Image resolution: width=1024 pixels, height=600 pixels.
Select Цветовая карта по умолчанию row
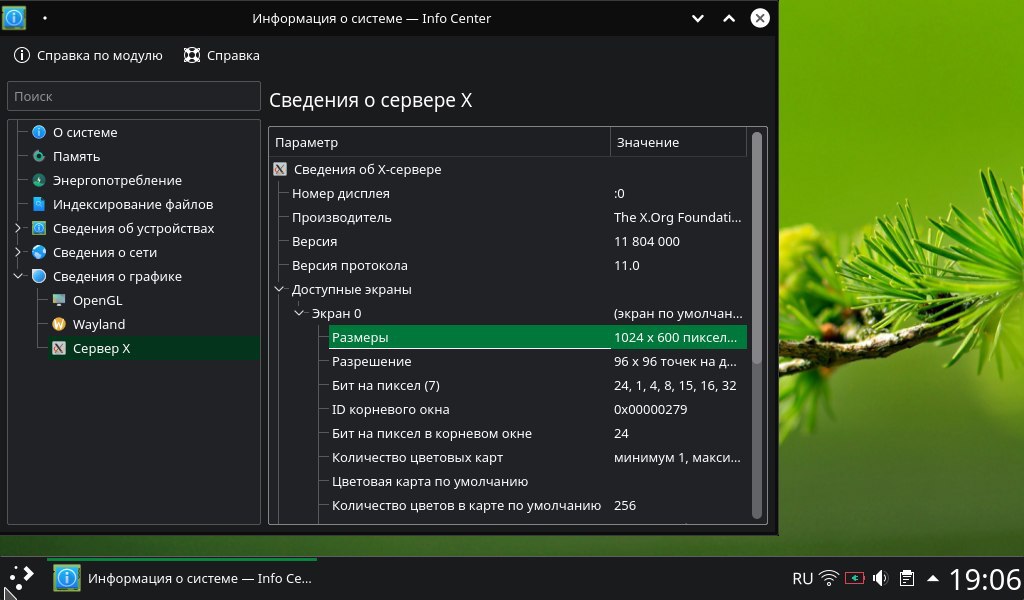coord(538,482)
